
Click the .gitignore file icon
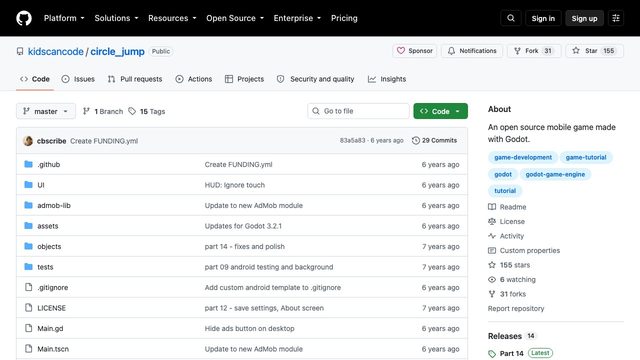click(28, 287)
